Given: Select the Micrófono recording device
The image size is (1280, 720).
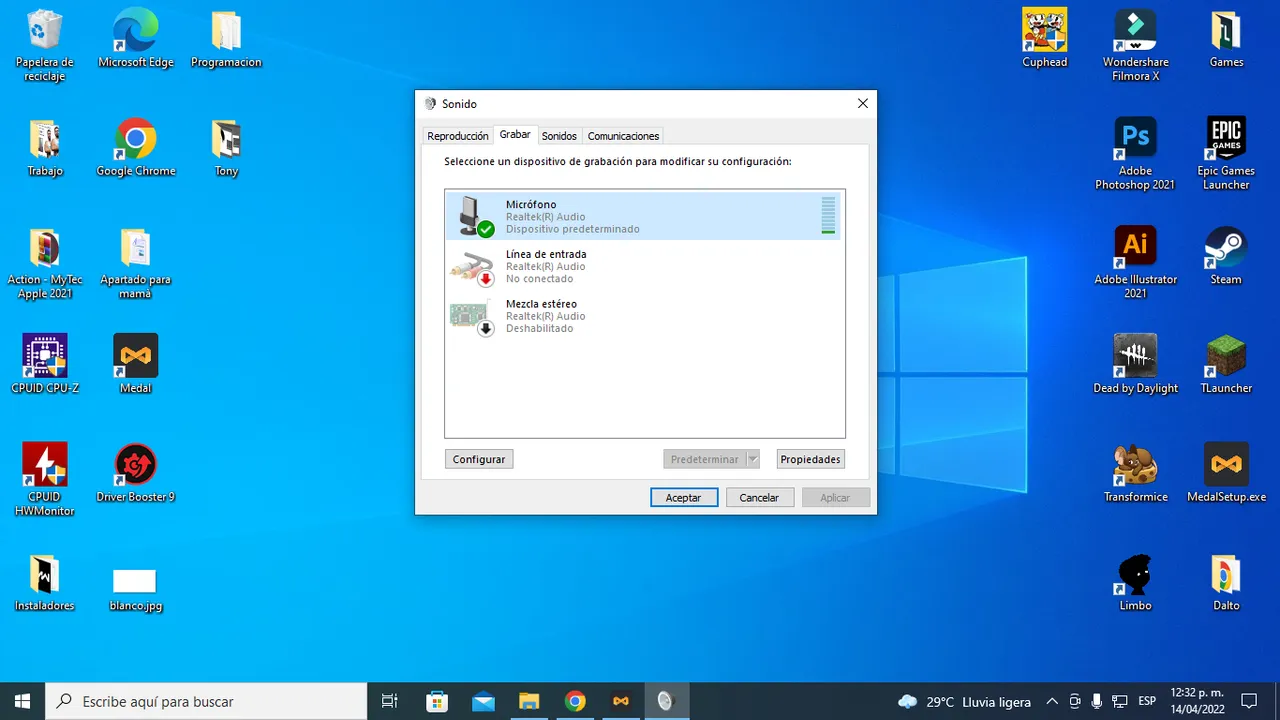Looking at the screenshot, I should (x=644, y=217).
